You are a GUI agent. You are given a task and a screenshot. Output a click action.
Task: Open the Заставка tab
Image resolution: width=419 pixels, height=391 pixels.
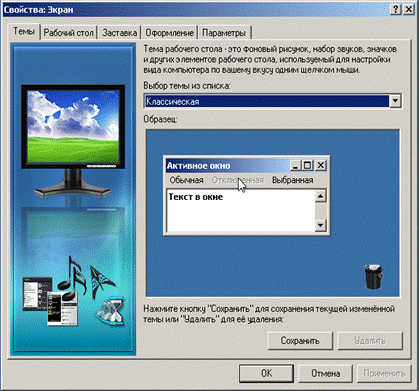pyautogui.click(x=120, y=33)
